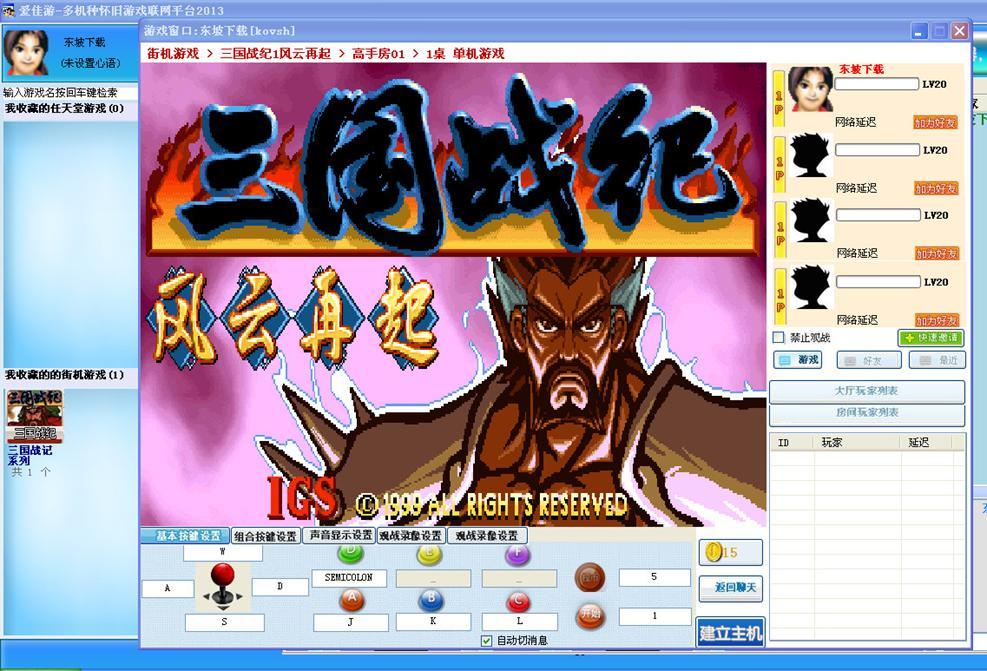Viewport: 987px width, 671px height.
Task: Click the second player silhouette avatar
Action: coord(810,156)
